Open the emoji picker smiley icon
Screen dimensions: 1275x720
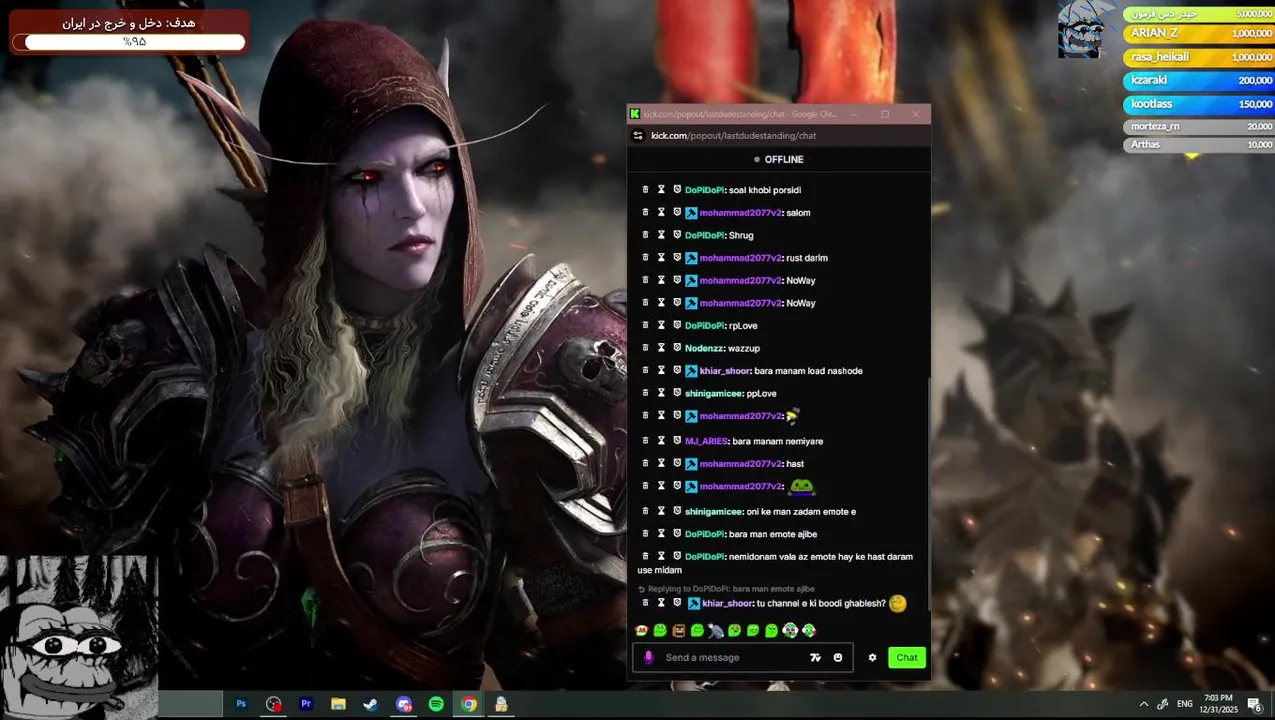[838, 657]
